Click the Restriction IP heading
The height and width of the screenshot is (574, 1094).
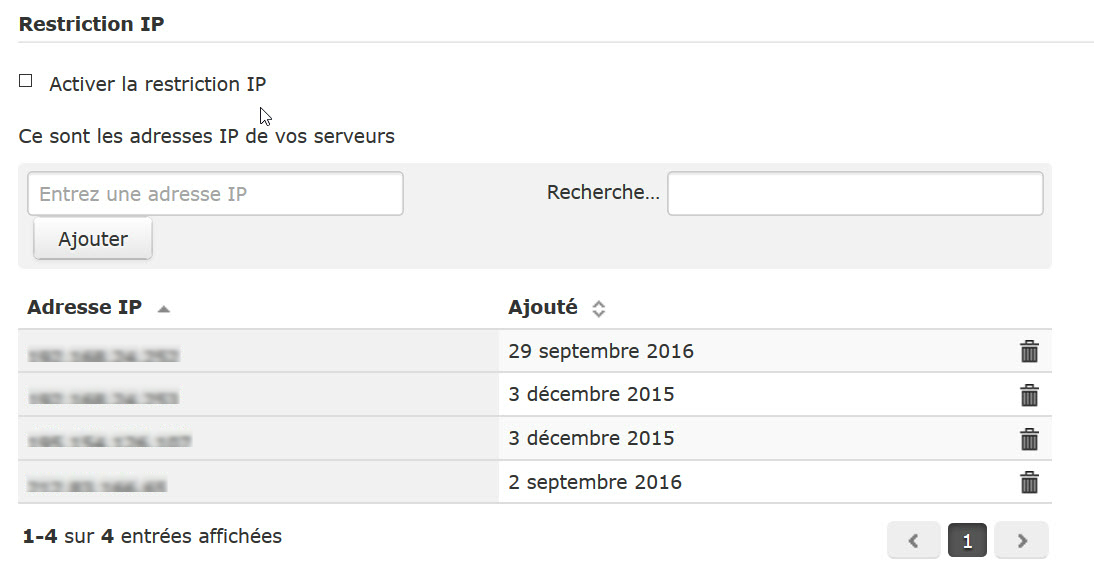click(91, 24)
